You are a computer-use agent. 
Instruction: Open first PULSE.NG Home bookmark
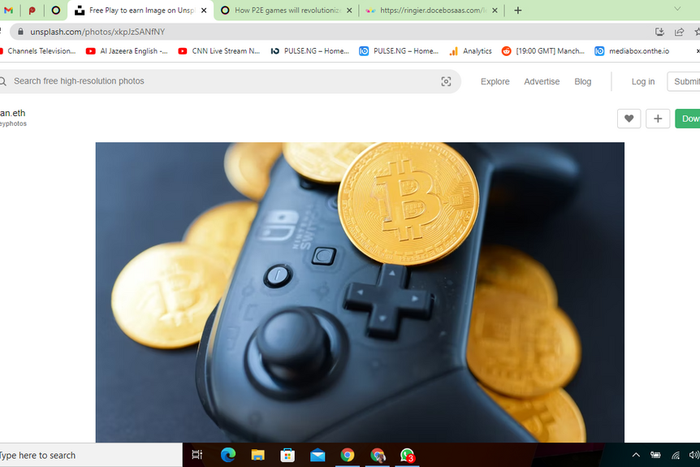pyautogui.click(x=310, y=51)
